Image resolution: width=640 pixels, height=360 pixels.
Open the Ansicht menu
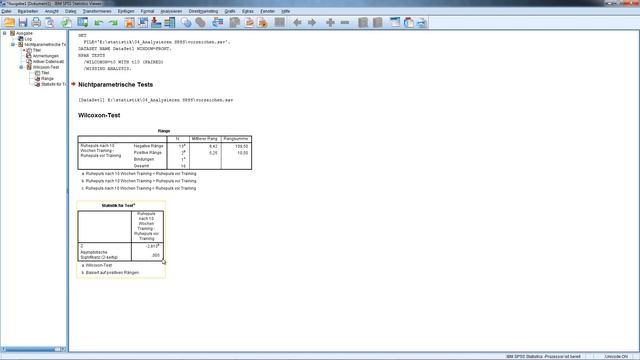[x=51, y=11]
